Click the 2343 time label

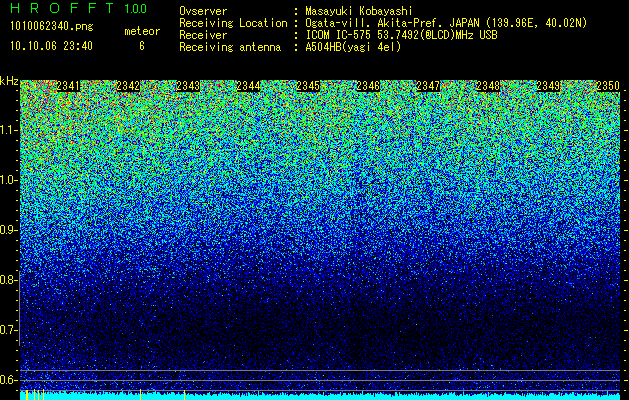pos(188,86)
